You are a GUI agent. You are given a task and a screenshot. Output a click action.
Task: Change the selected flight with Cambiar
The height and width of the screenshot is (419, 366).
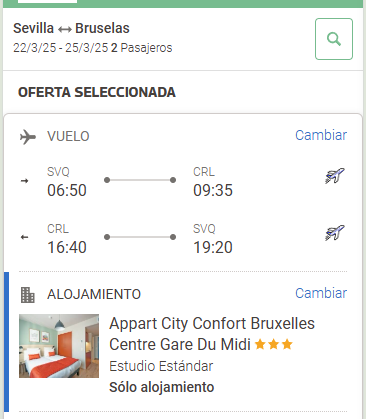321,135
